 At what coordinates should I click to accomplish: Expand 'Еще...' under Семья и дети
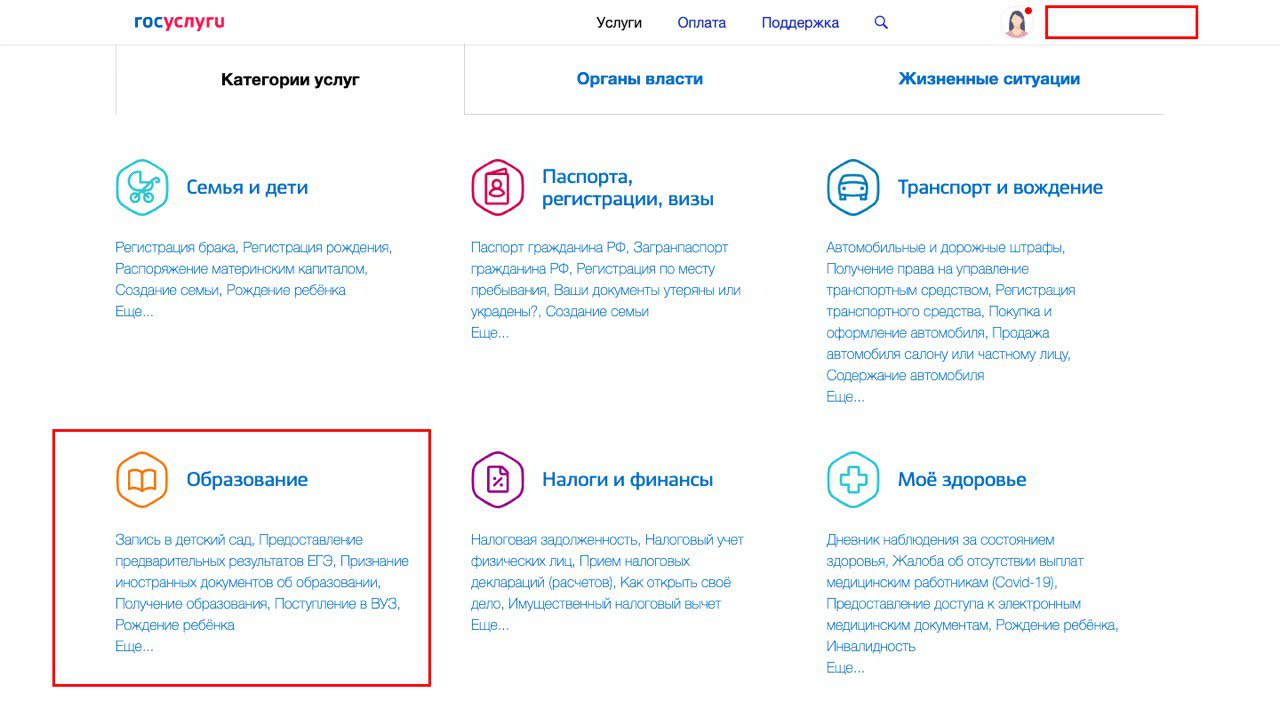coord(134,311)
